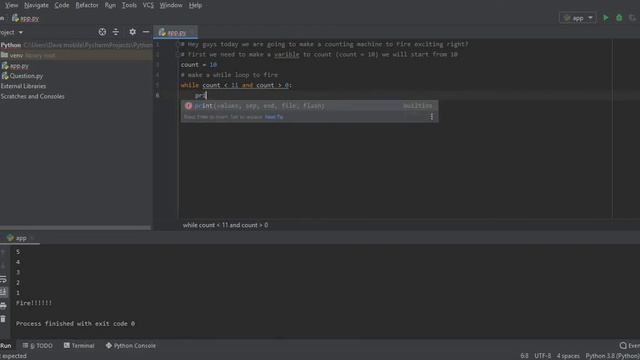
Task: Select app.py in the breadcrumb bar
Action: 26,18
